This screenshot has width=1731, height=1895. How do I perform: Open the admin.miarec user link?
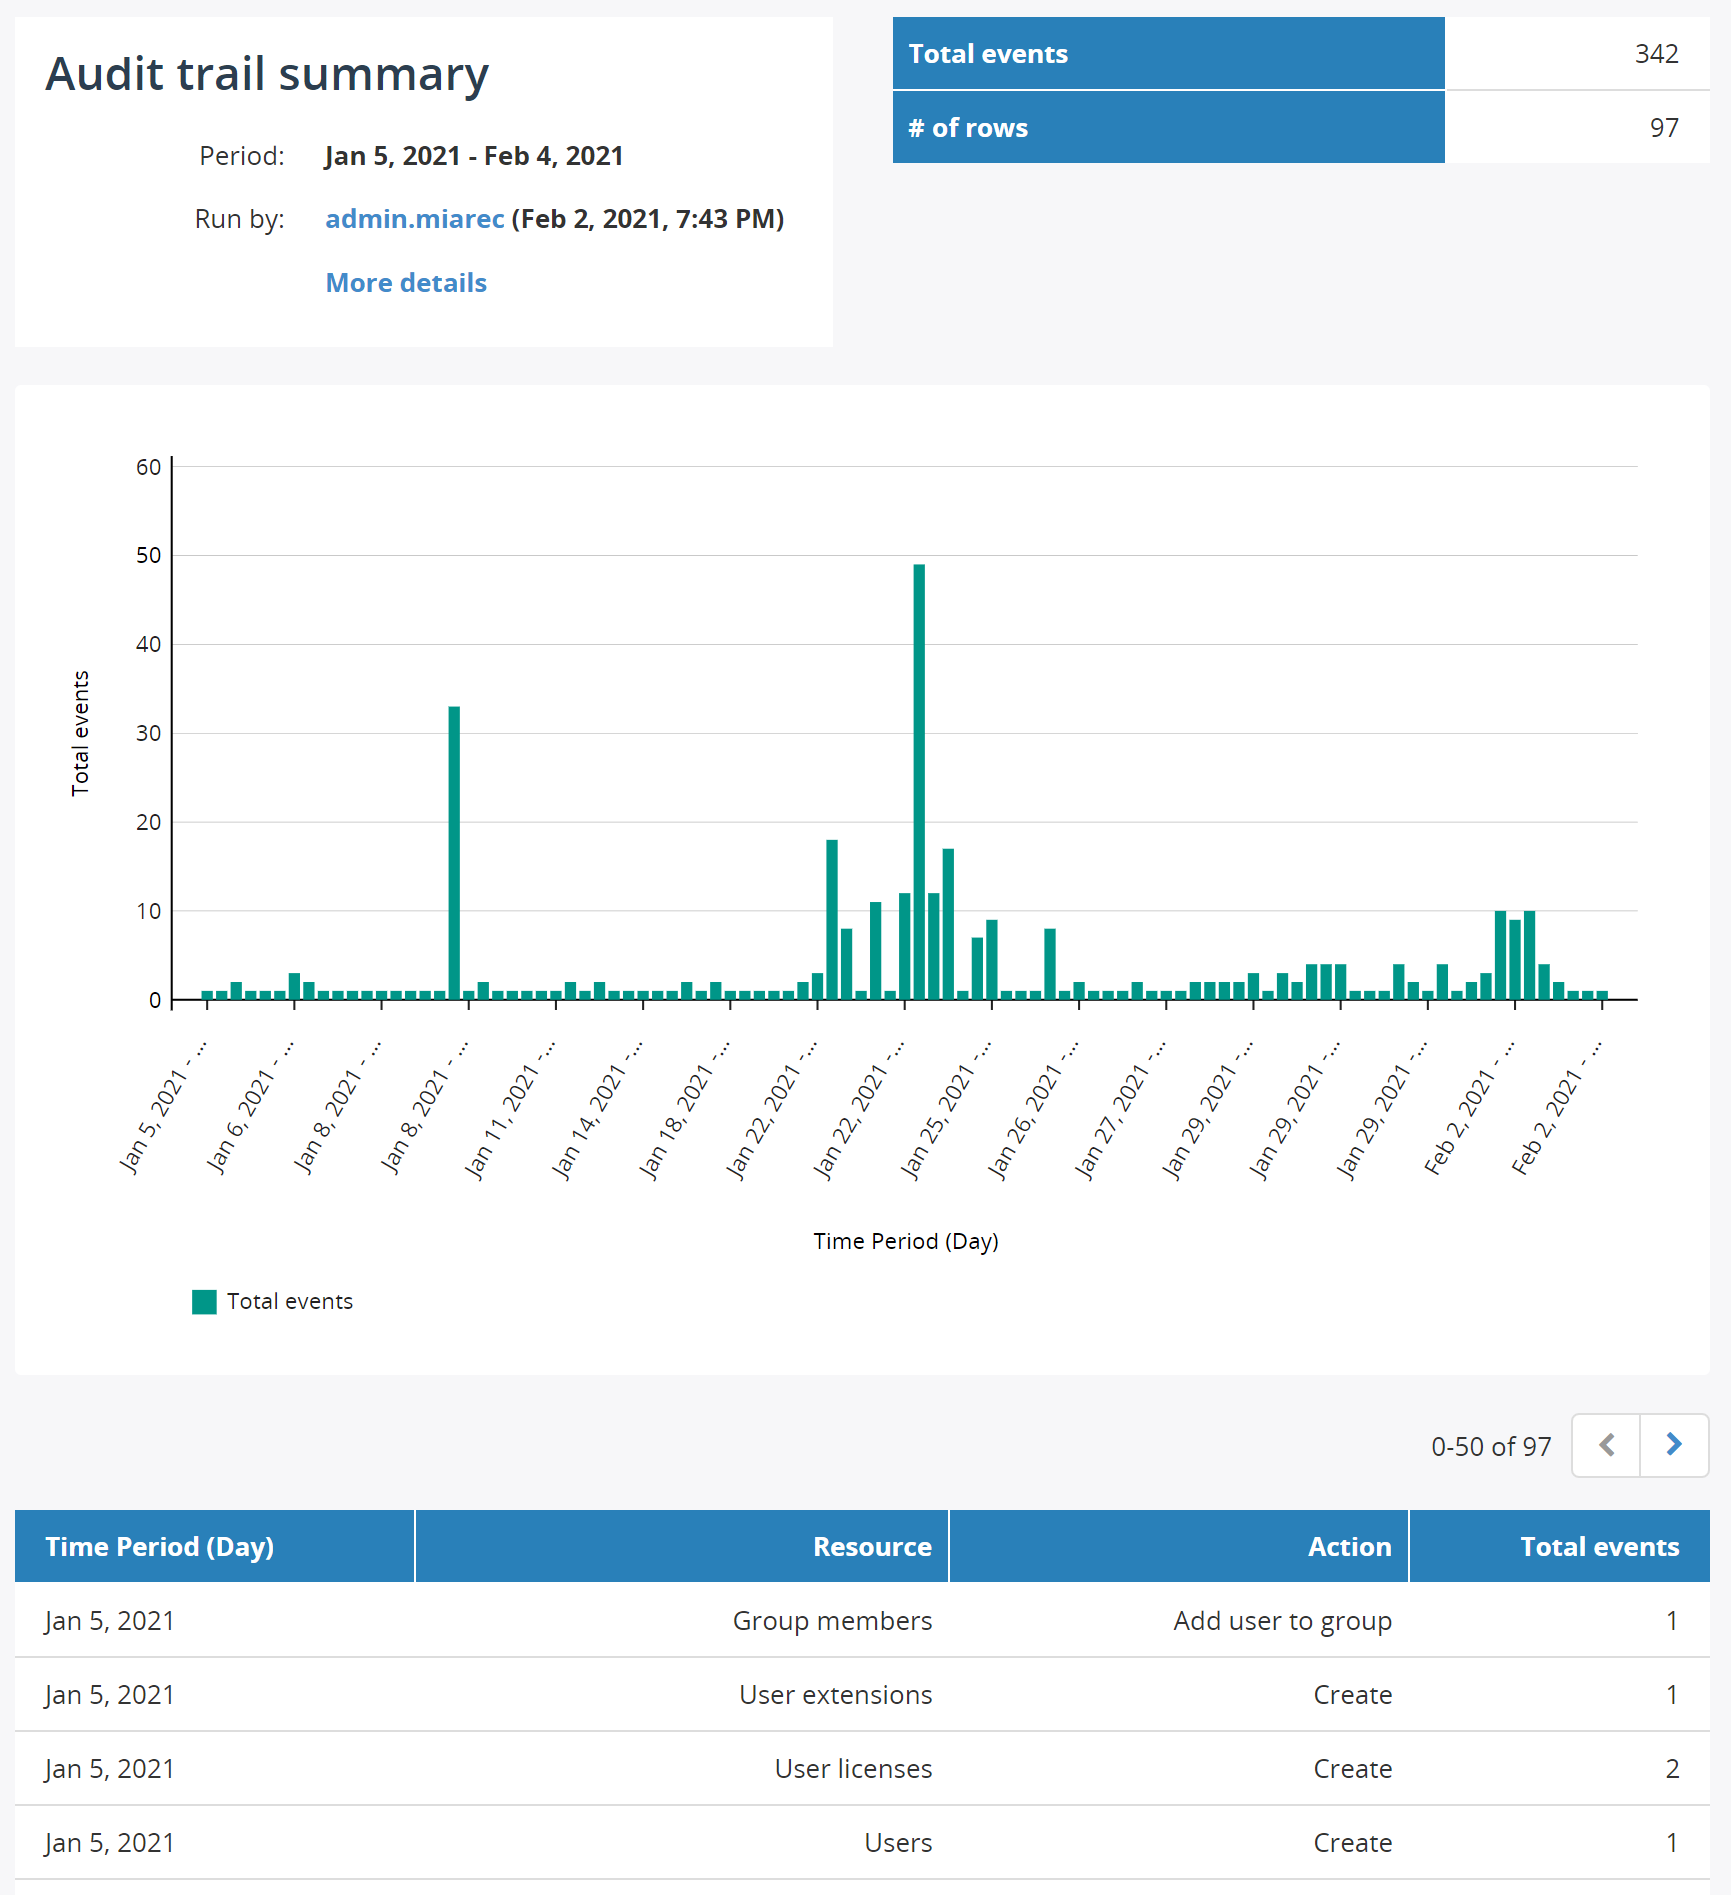click(x=414, y=219)
